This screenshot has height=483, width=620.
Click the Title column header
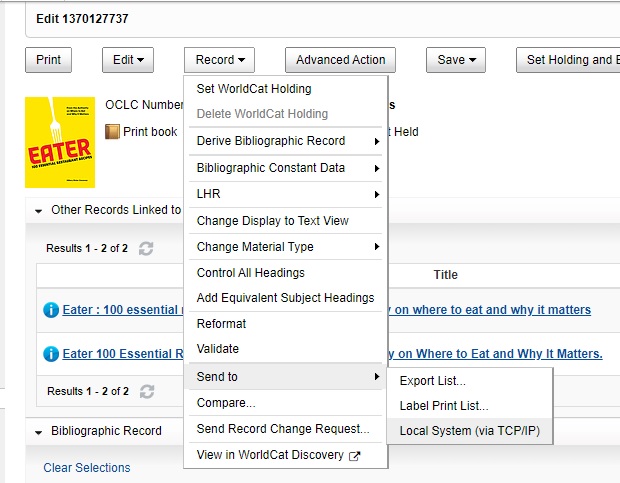point(446,275)
